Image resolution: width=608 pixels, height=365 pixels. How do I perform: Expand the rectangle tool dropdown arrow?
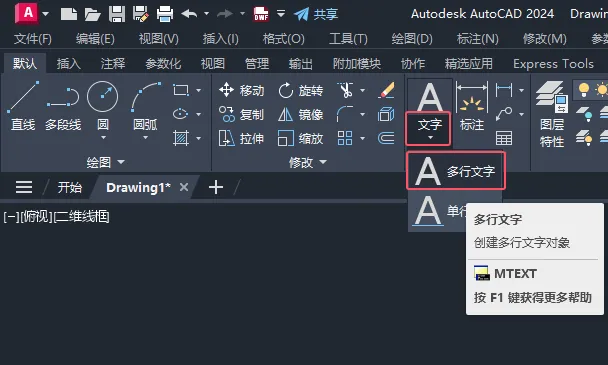(199, 90)
